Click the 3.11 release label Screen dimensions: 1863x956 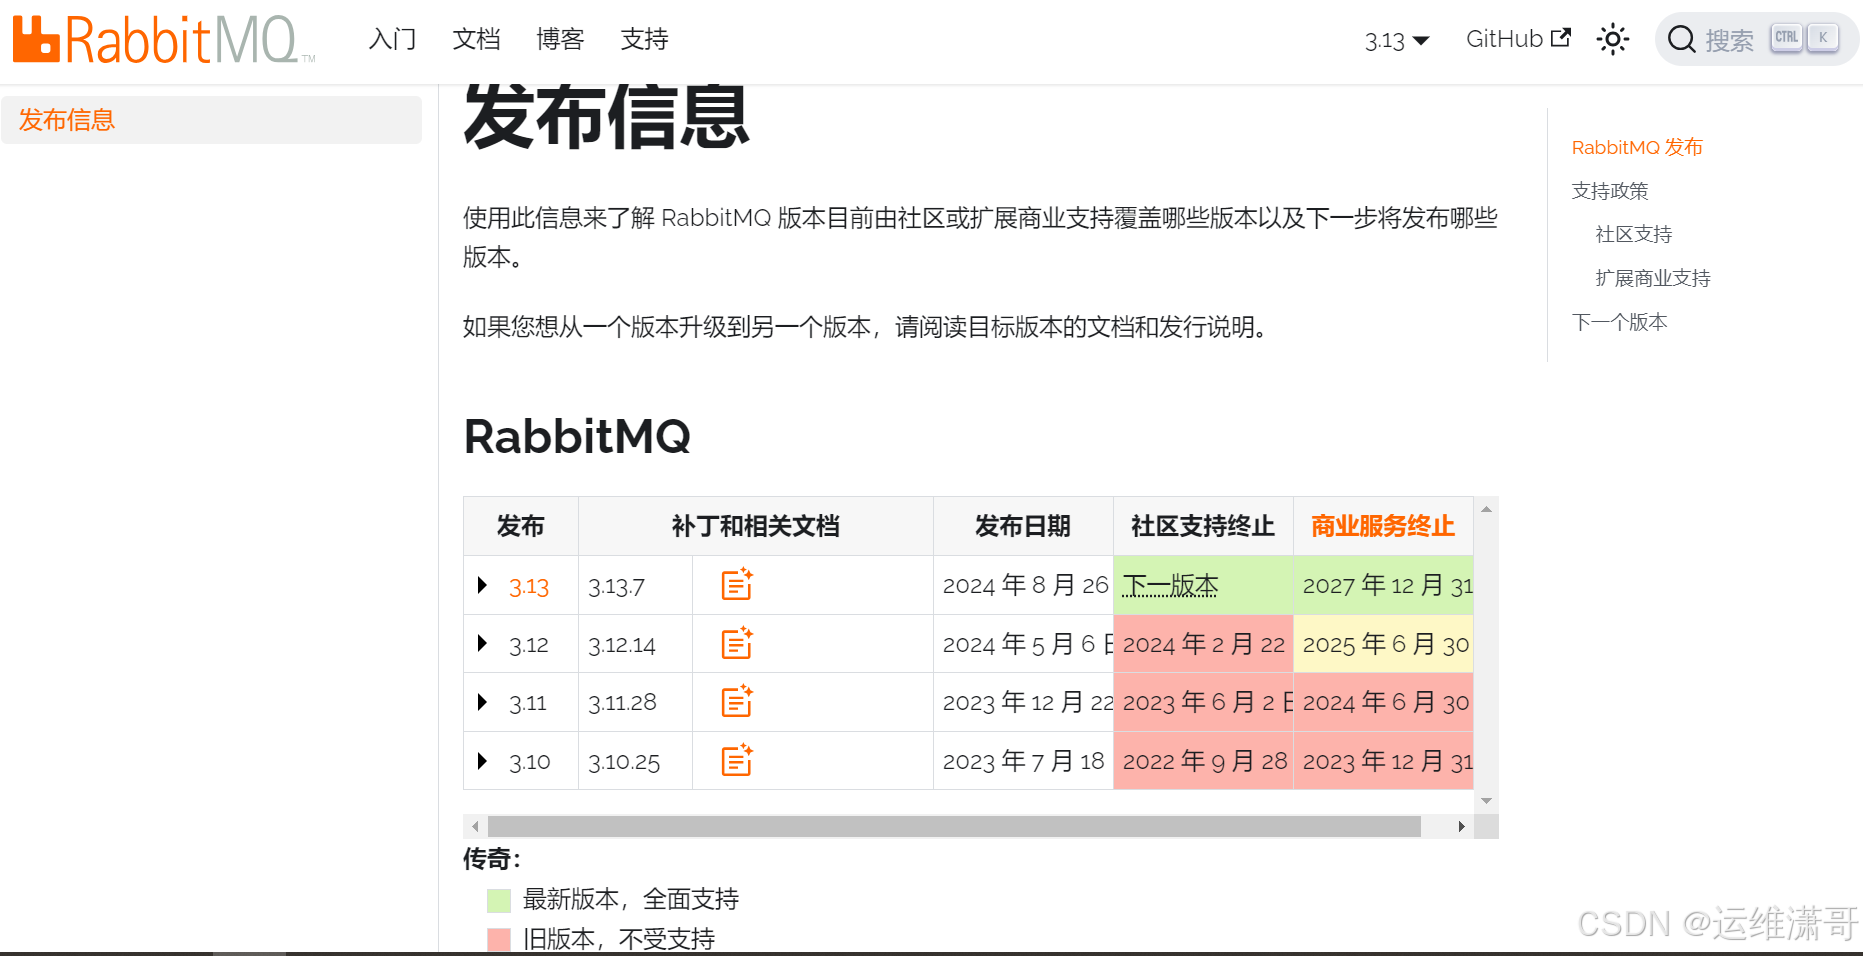[528, 703]
